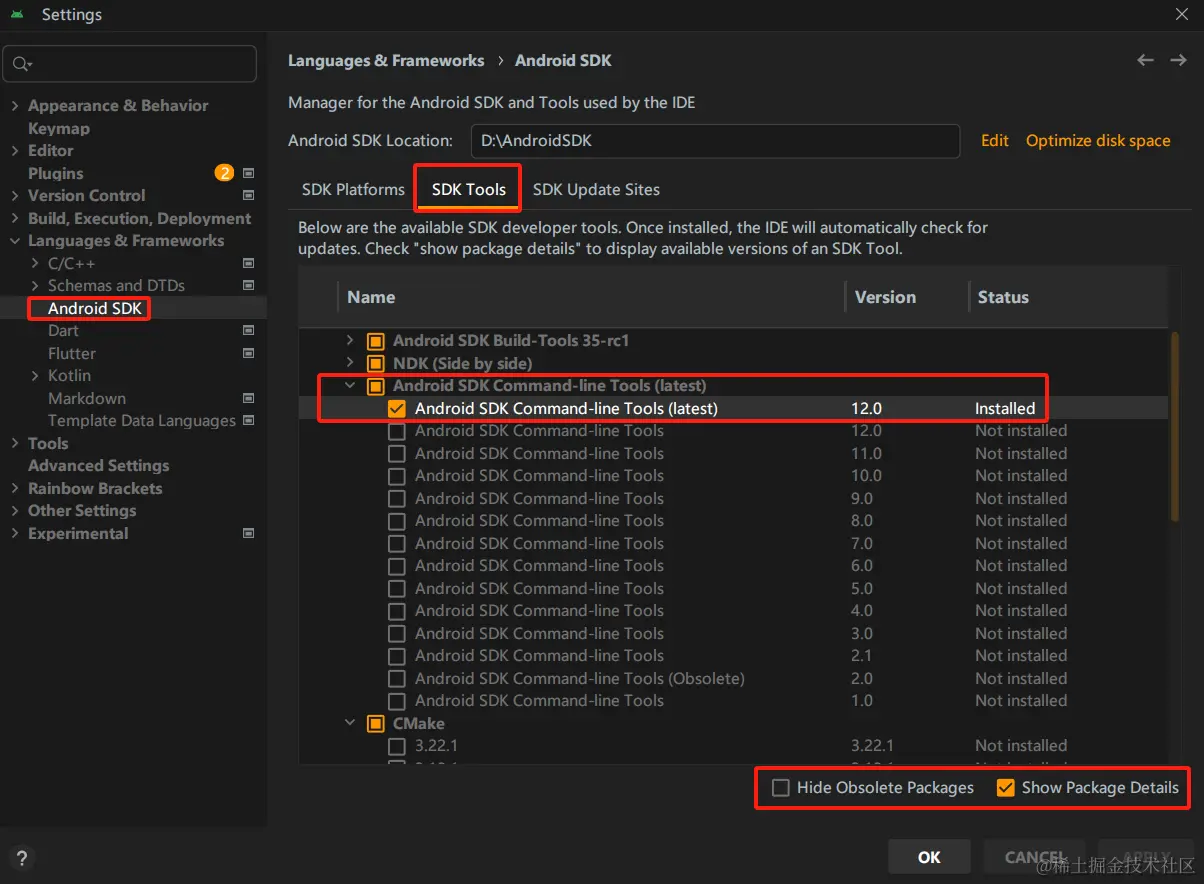Click the project-level icon beside Flutter
The image size is (1204, 884).
click(x=248, y=353)
